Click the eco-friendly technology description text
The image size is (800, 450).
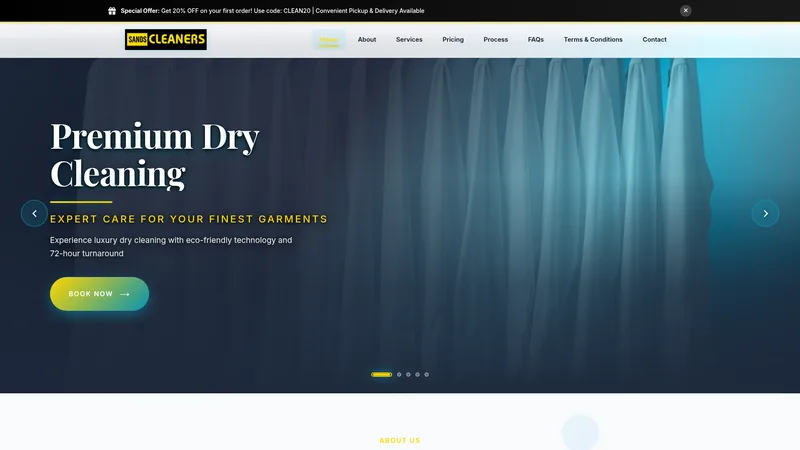point(171,246)
